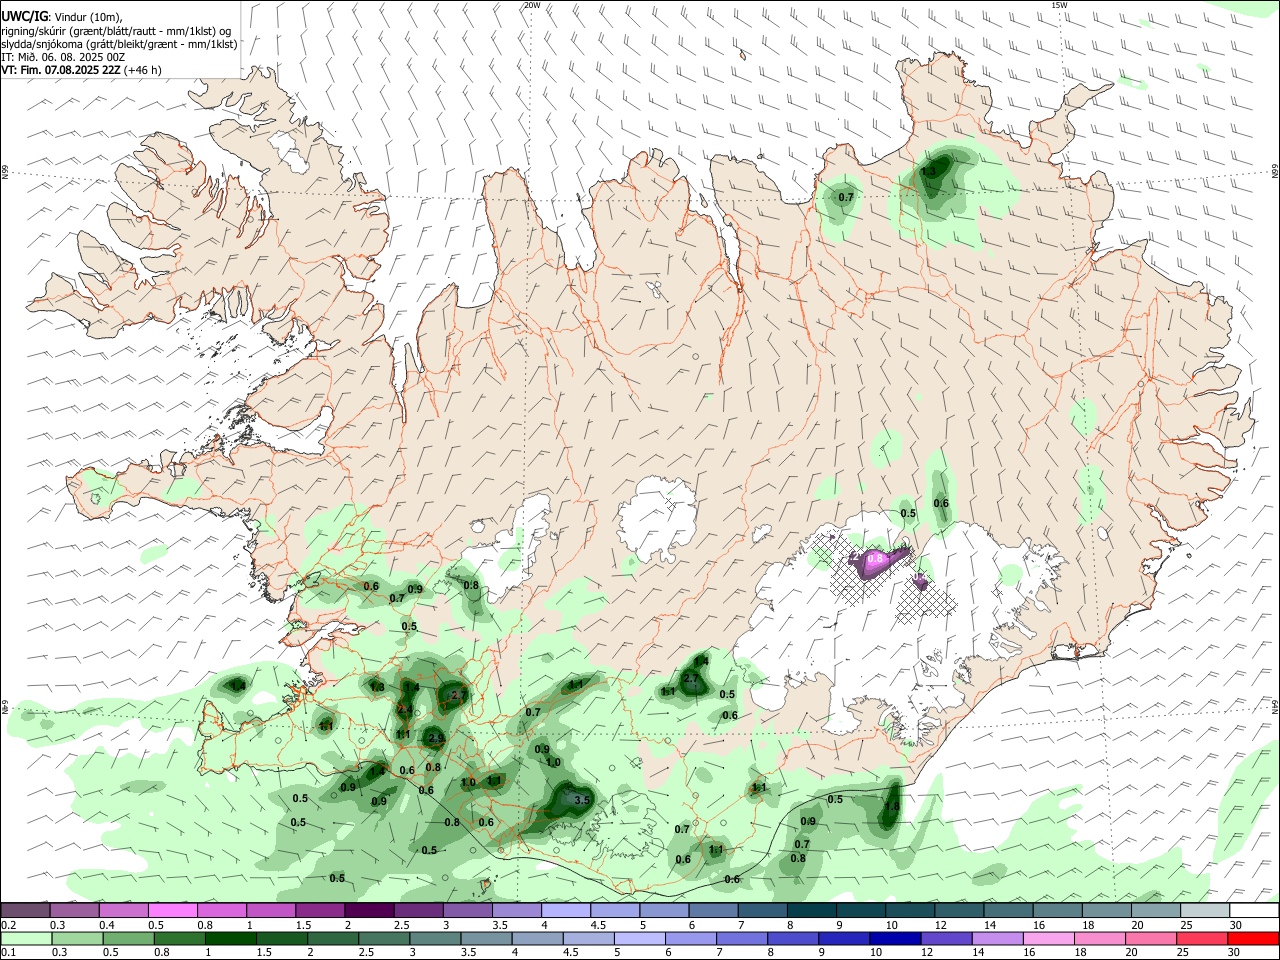
Task: Pick the light pink 16 swatch in rain legend
Action: pos(1049,939)
